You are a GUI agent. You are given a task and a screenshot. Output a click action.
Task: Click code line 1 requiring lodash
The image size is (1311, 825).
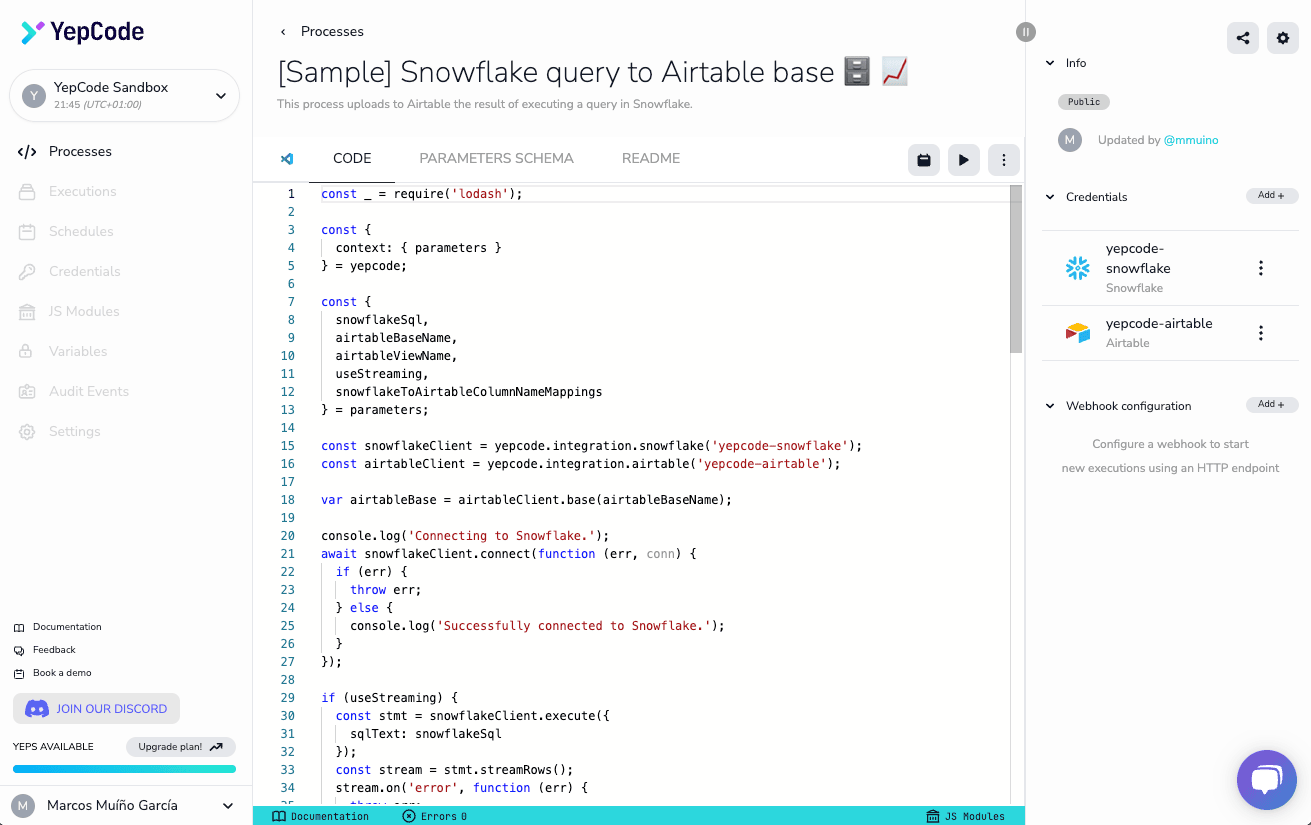pyautogui.click(x=421, y=194)
